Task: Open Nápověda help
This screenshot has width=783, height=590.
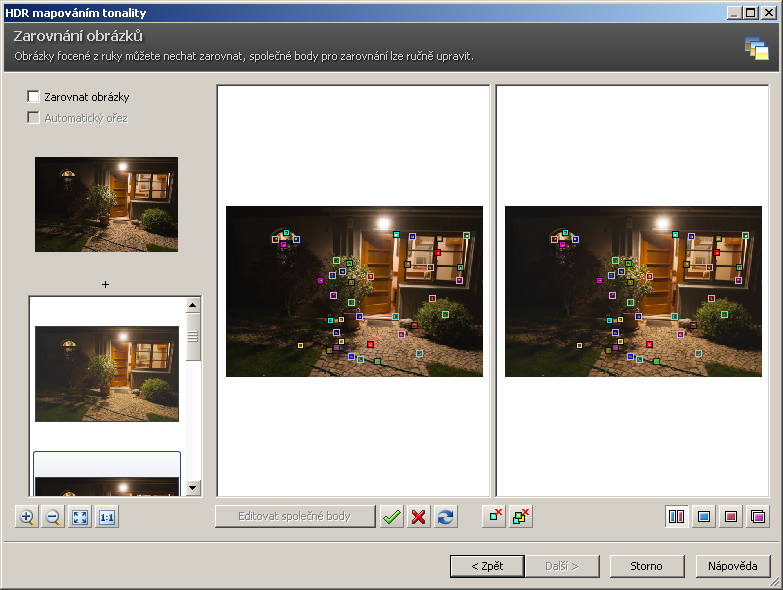Action: 733,566
